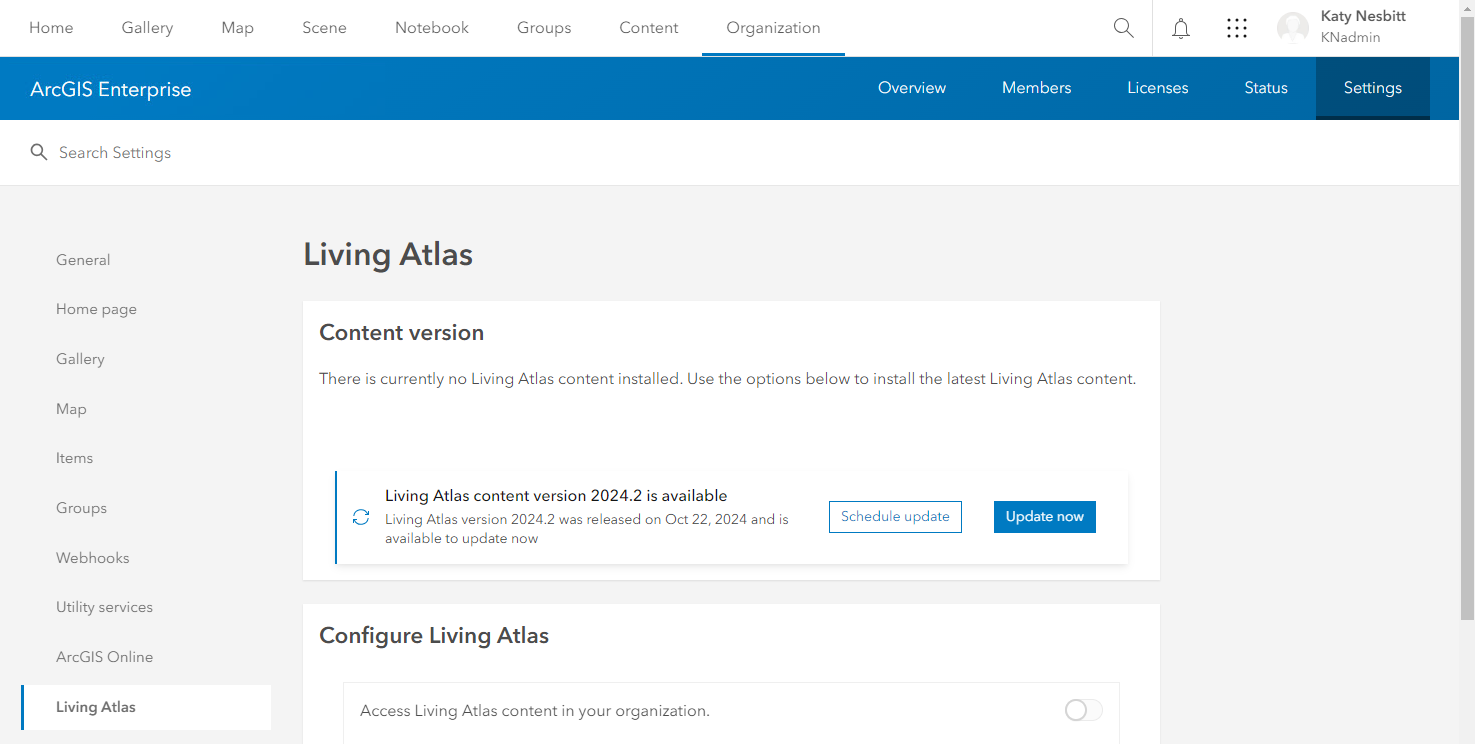Switch to the Members tab
Screen dimensions: 1475x744
(1036, 88)
